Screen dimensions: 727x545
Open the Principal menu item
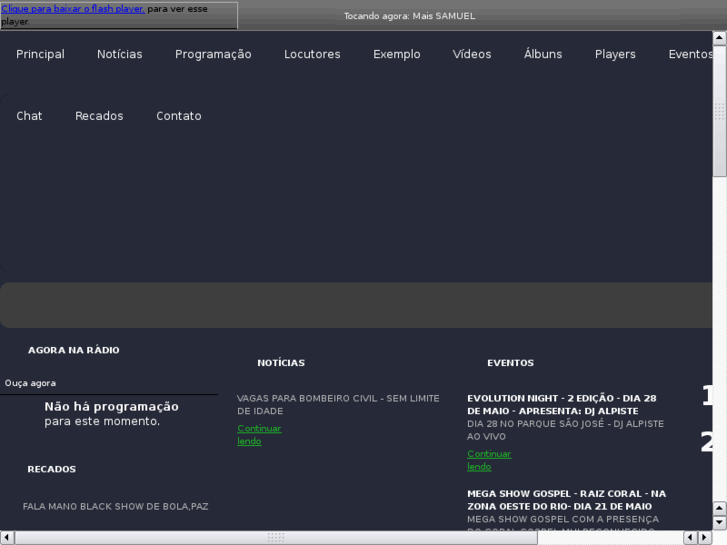(x=40, y=54)
